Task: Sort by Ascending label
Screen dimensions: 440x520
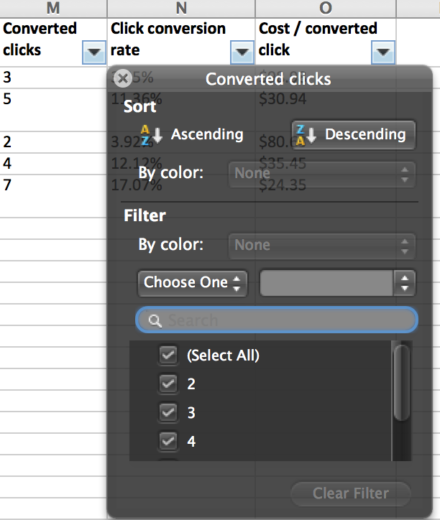Action: coord(207,134)
